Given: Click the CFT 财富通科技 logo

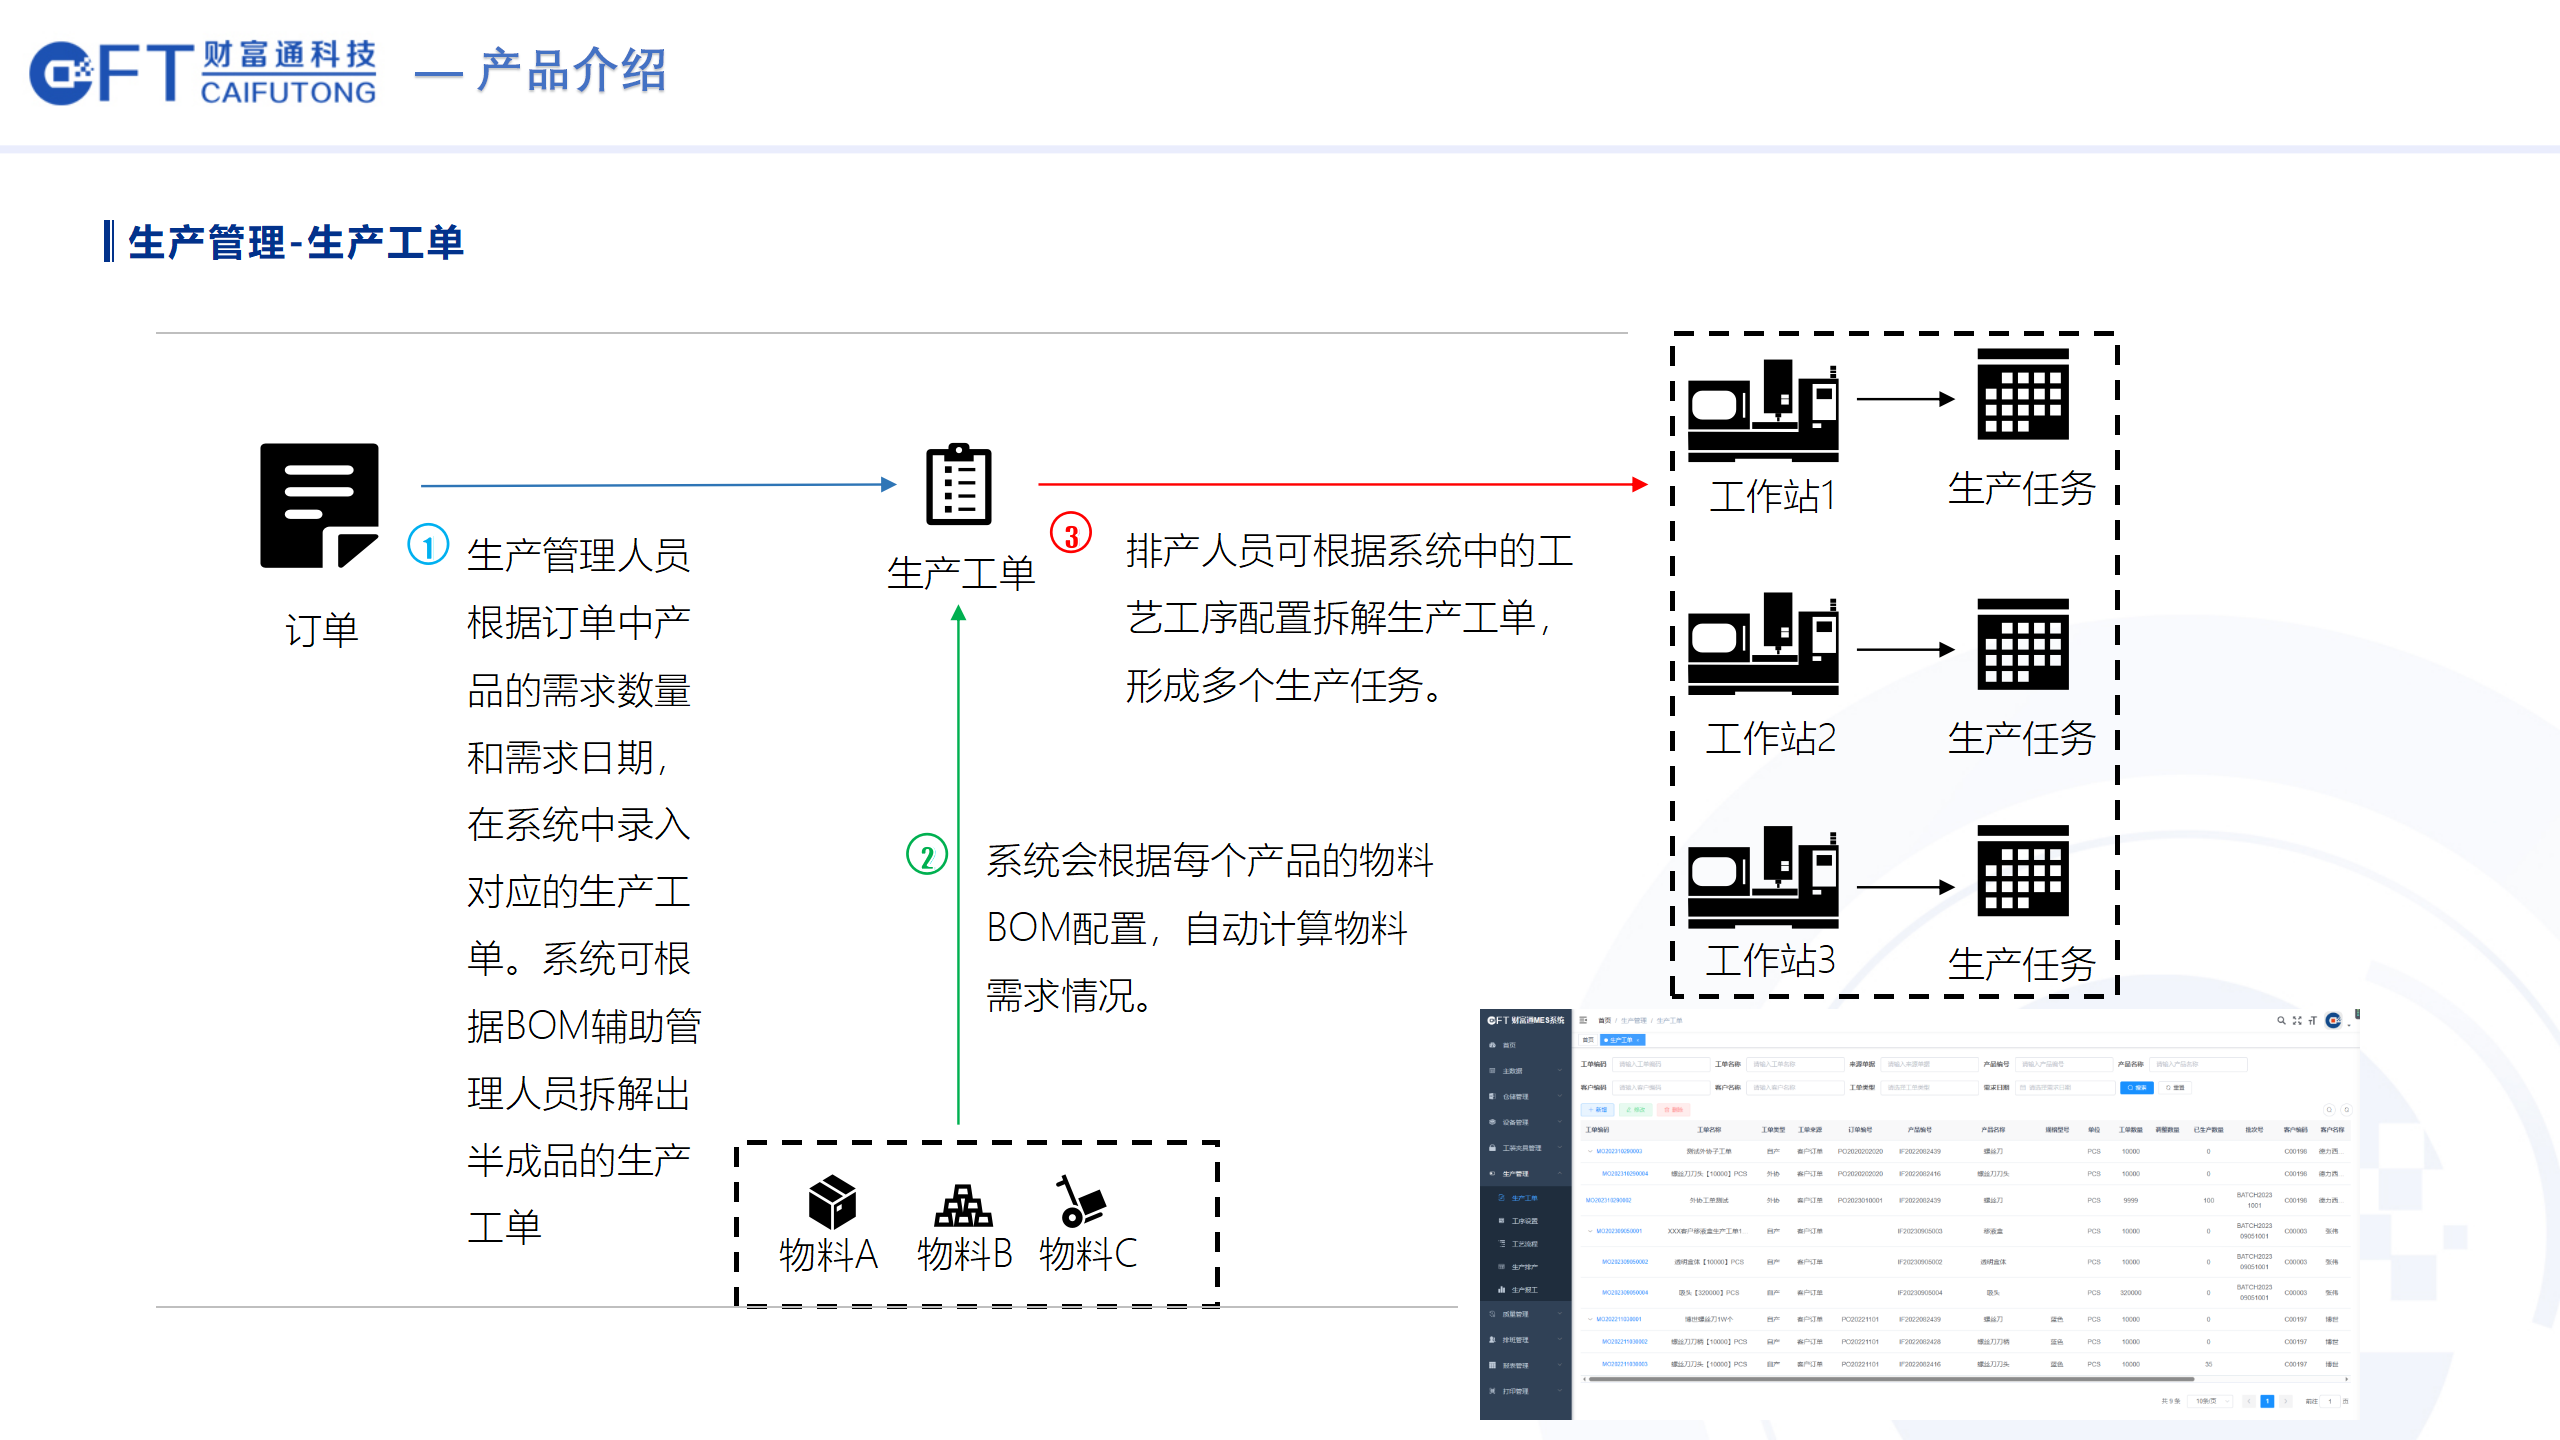Looking at the screenshot, I should pyautogui.click(x=203, y=72).
